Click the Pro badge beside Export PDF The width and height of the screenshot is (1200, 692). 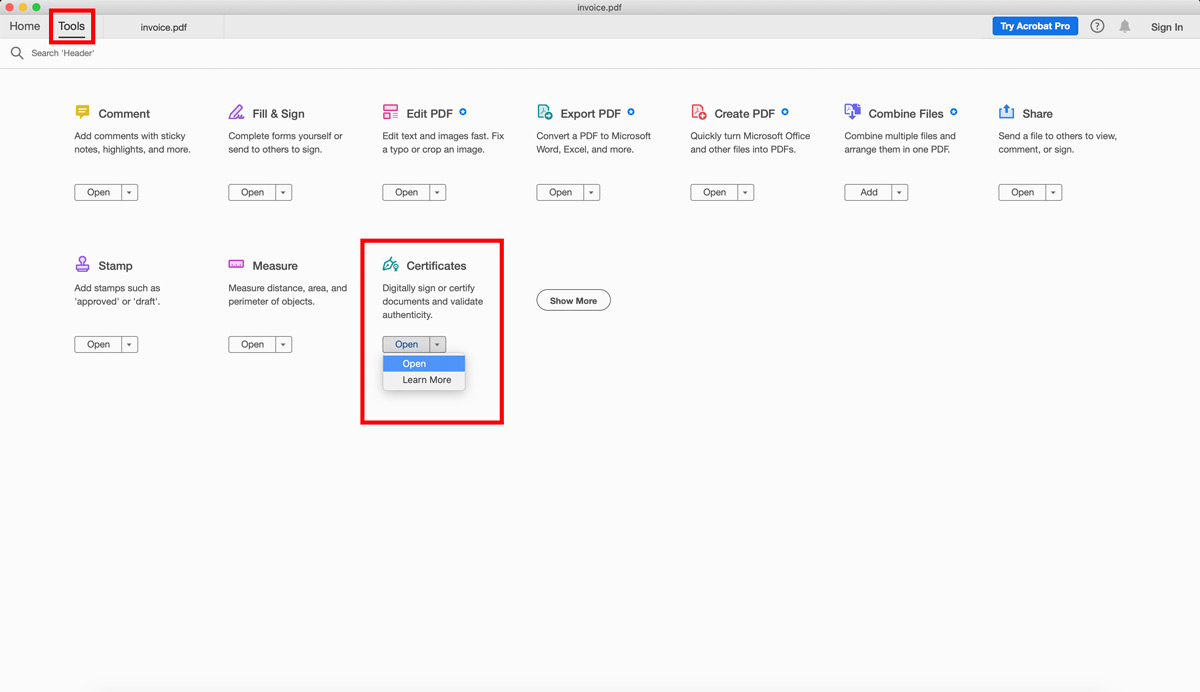[x=631, y=112]
